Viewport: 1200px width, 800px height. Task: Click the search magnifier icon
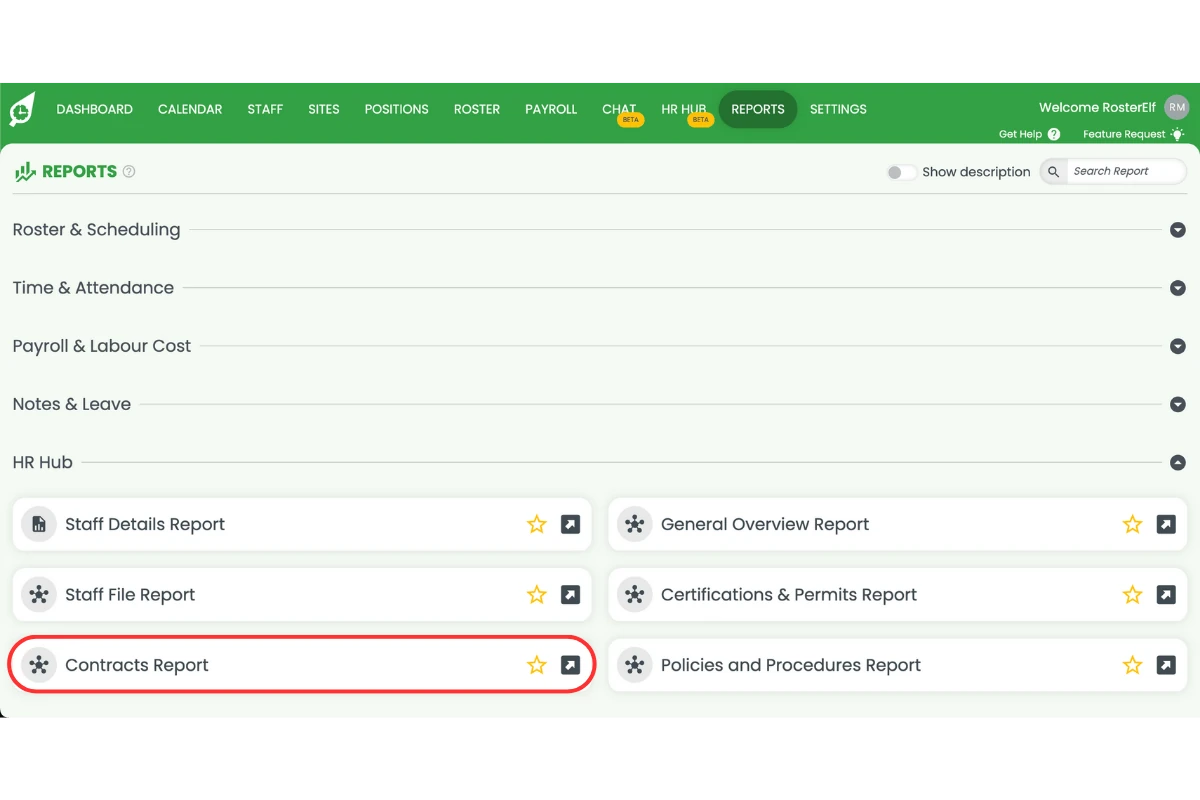point(1053,172)
